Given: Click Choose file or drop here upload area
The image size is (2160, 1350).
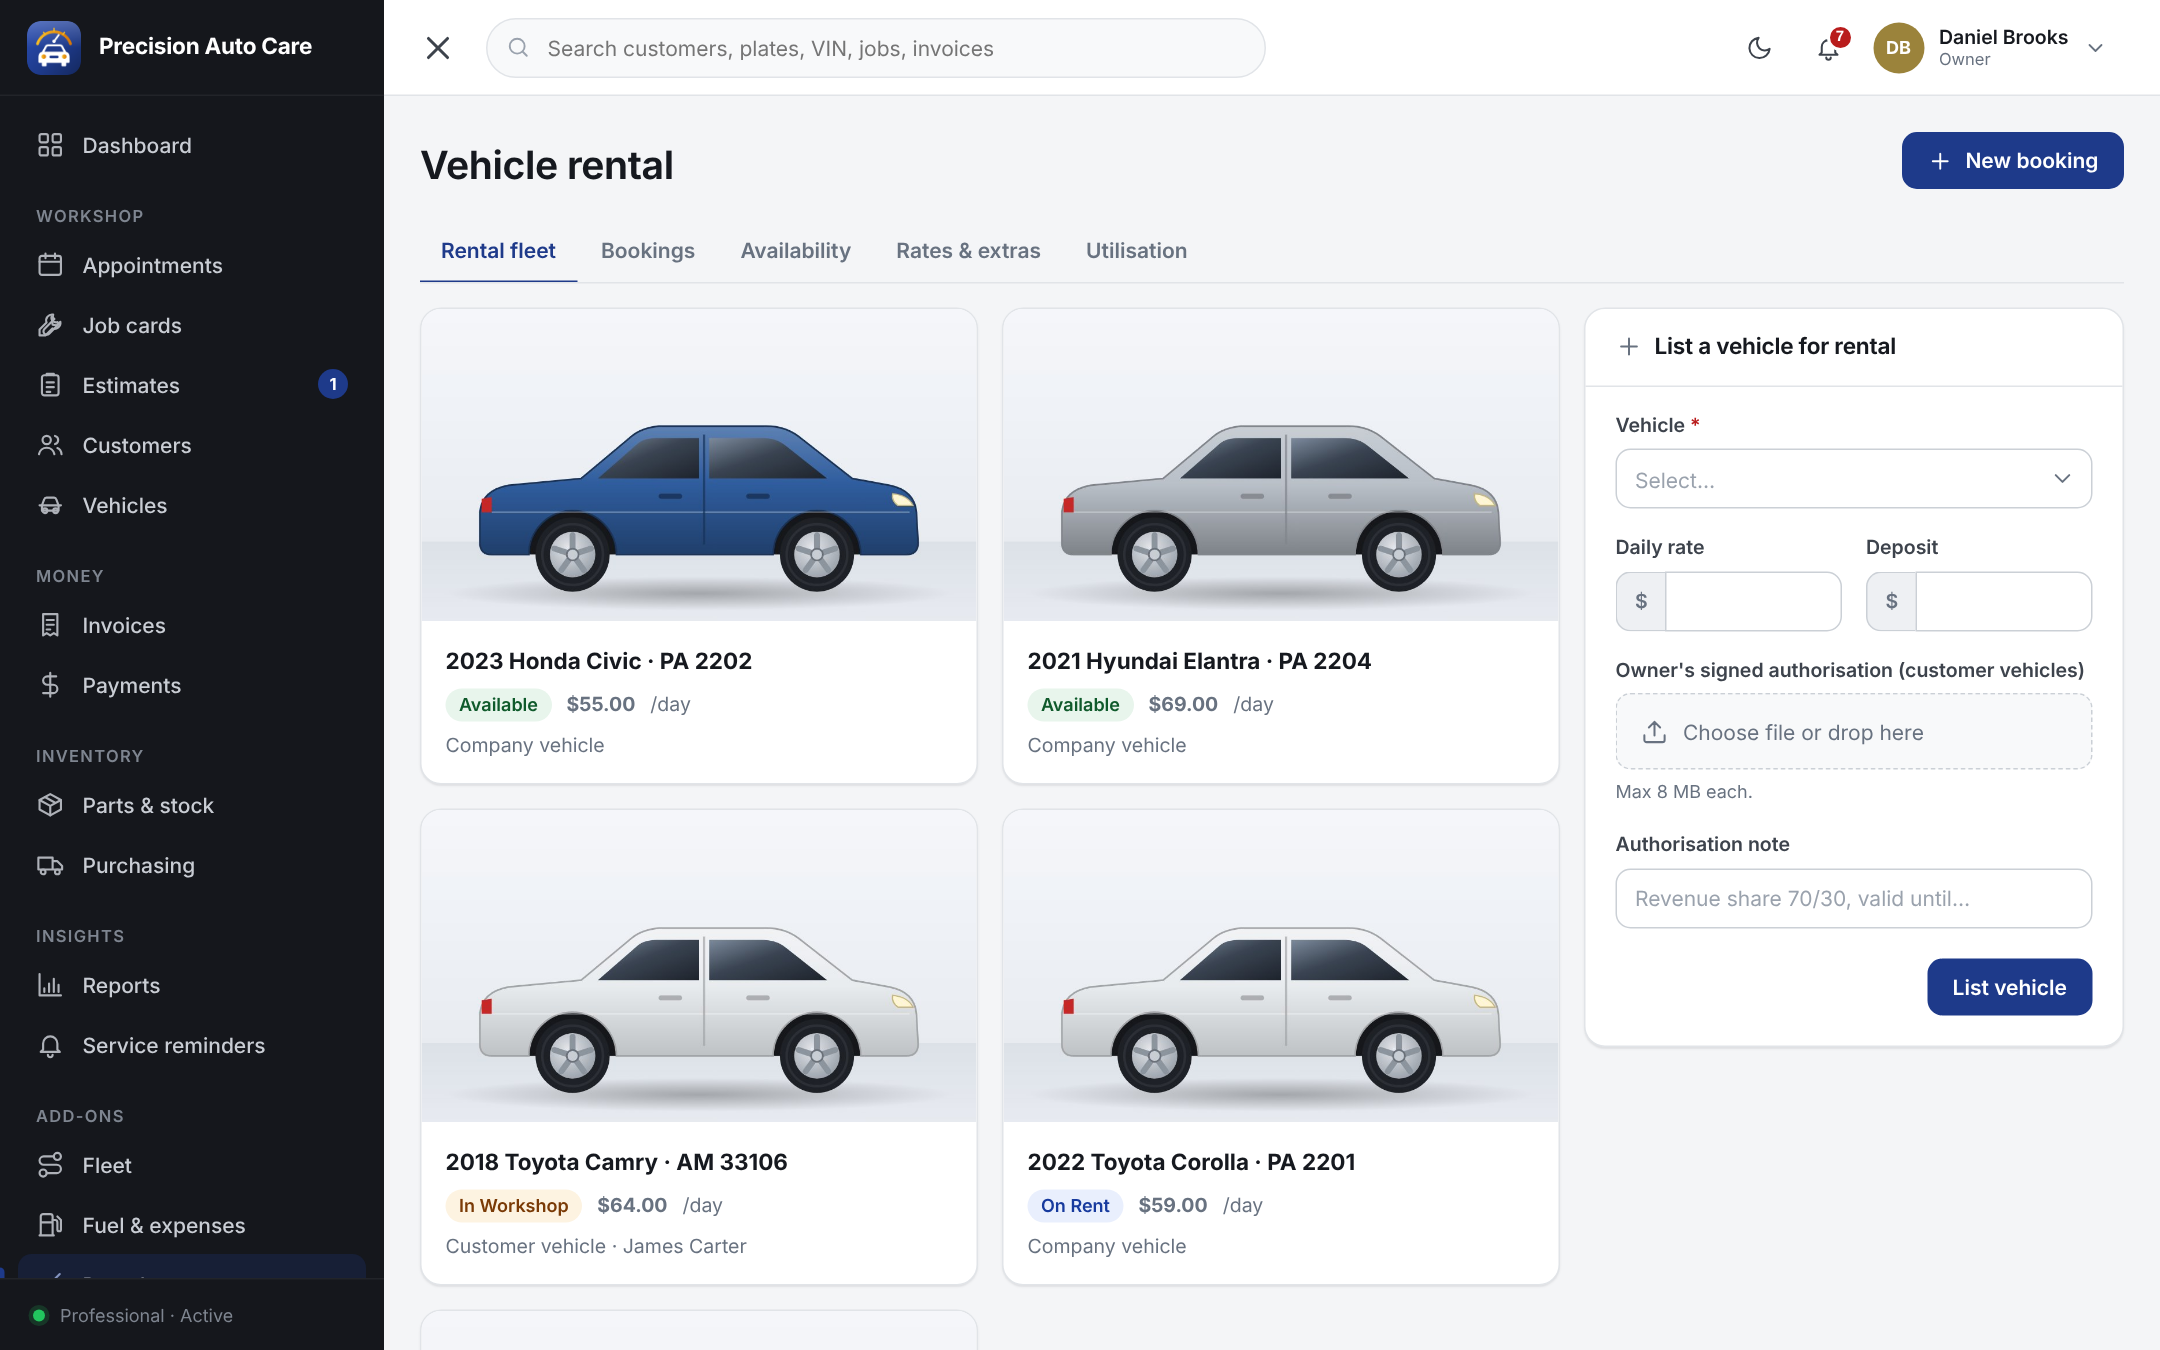Looking at the screenshot, I should (x=1853, y=732).
